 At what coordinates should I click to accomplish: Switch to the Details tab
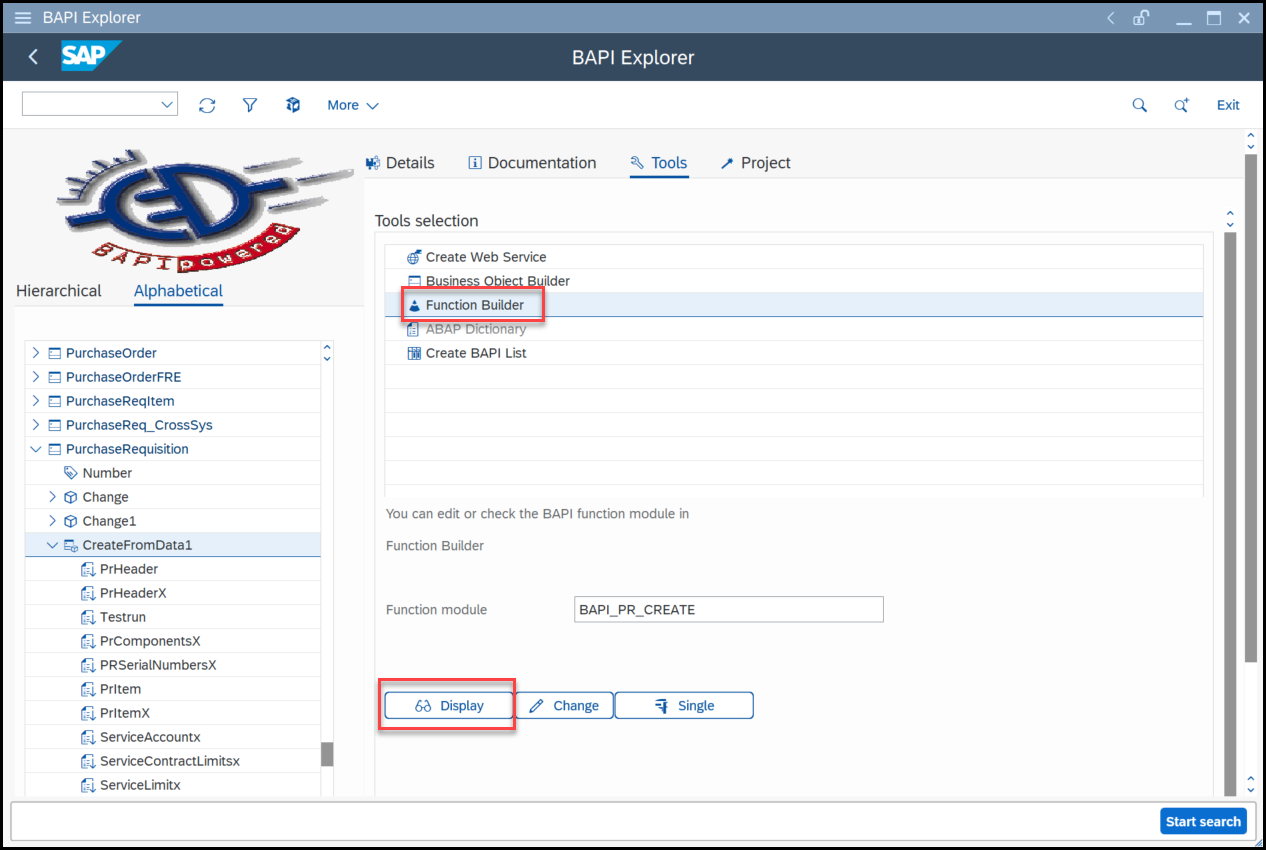point(400,163)
